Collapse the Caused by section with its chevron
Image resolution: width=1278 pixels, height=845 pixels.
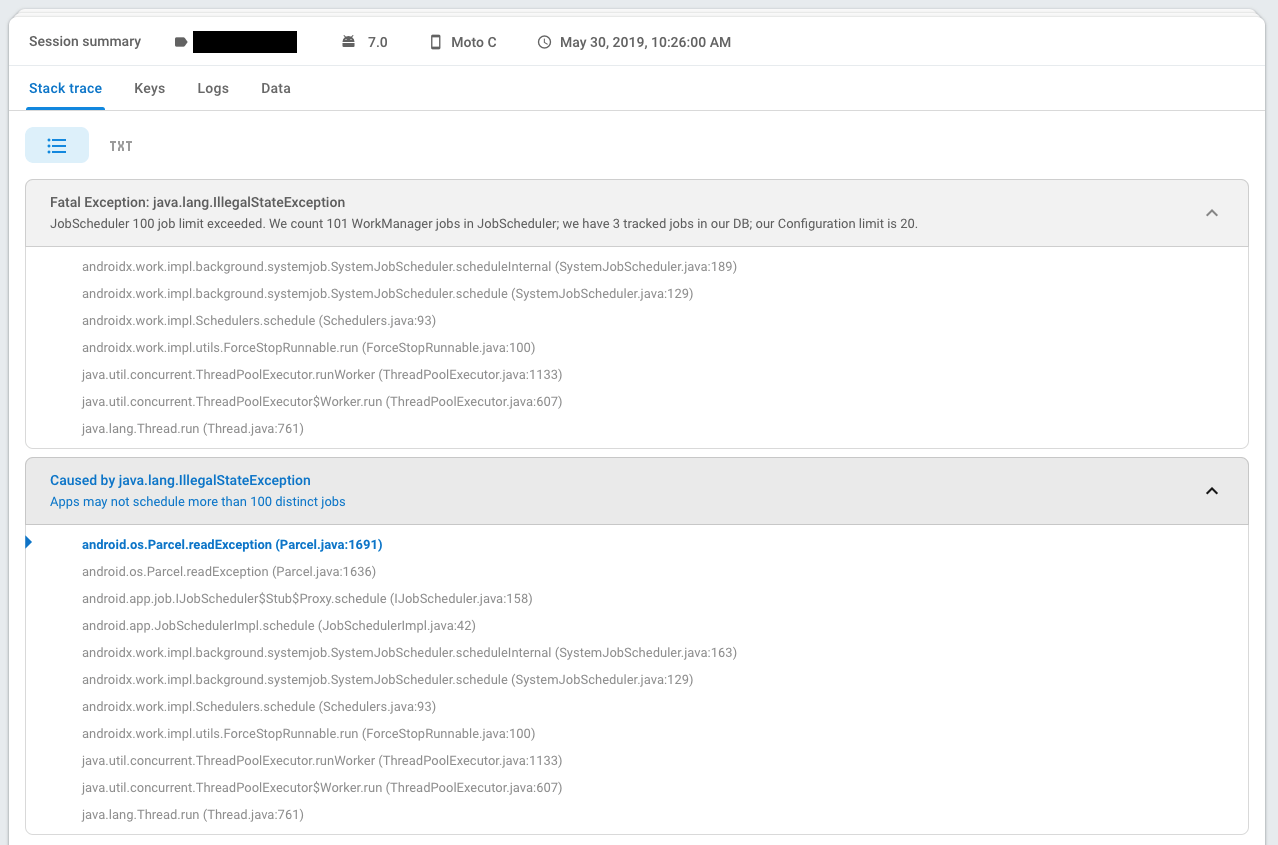(x=1211, y=491)
